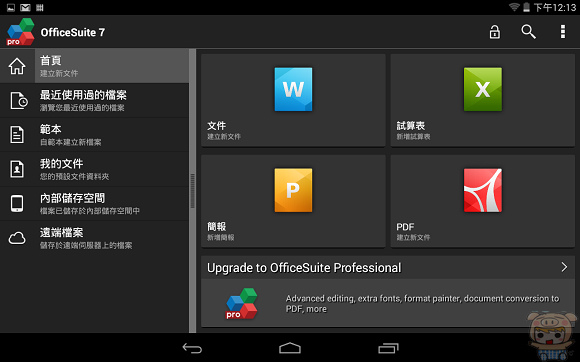
Task: Open the three-dot overflow menu
Action: [563, 32]
